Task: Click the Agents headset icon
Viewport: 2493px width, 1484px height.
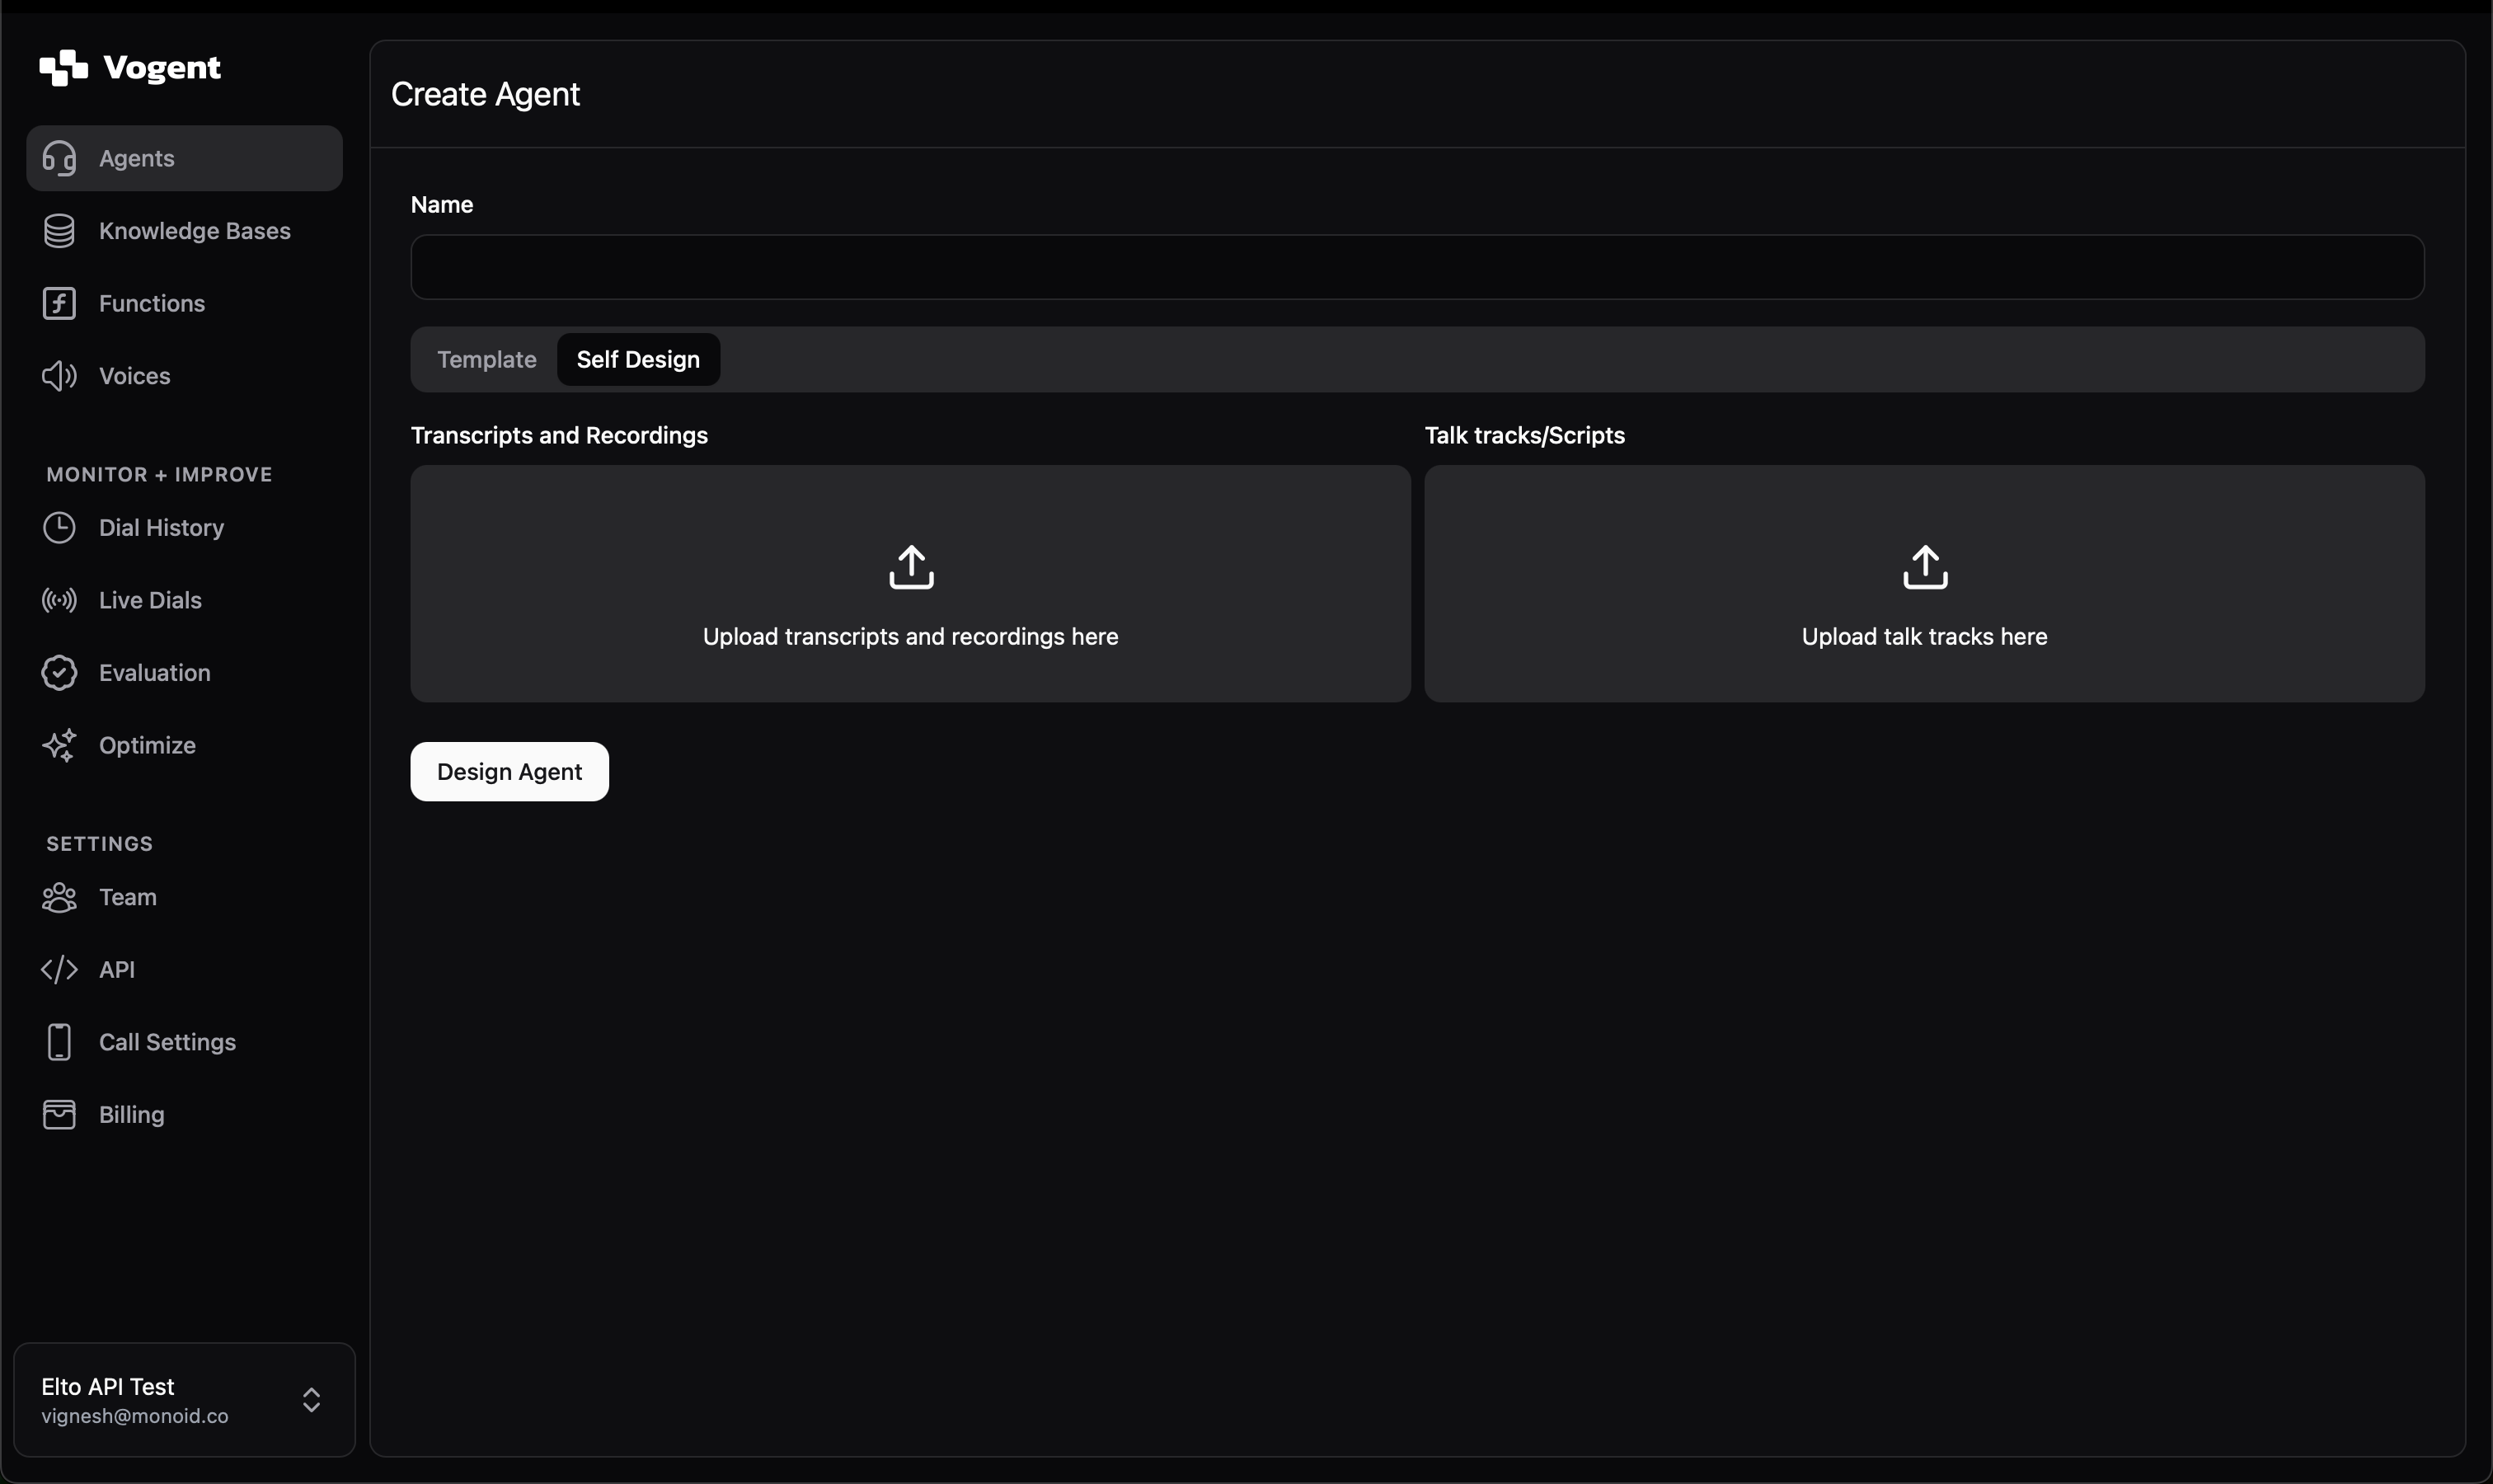Action: point(59,158)
